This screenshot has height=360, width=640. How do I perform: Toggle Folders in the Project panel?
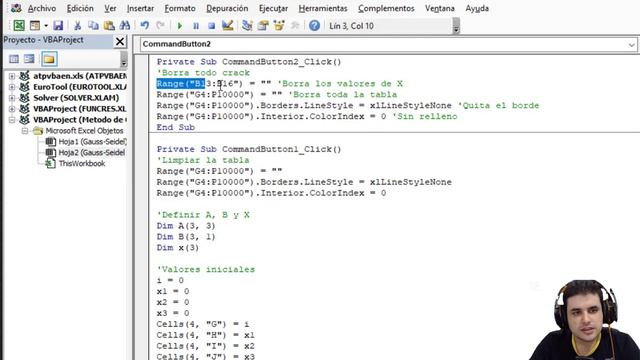[x=49, y=59]
